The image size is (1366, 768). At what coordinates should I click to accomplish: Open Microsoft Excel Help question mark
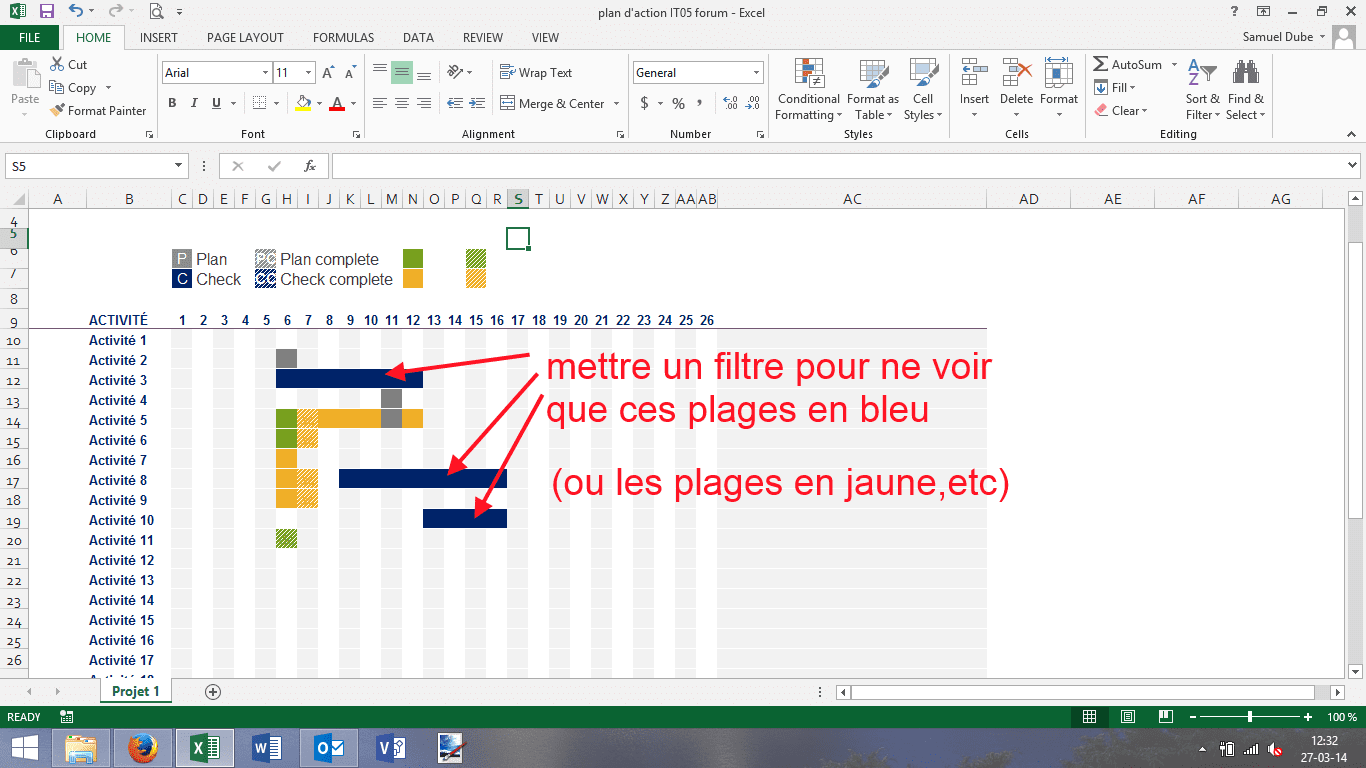(x=1235, y=11)
